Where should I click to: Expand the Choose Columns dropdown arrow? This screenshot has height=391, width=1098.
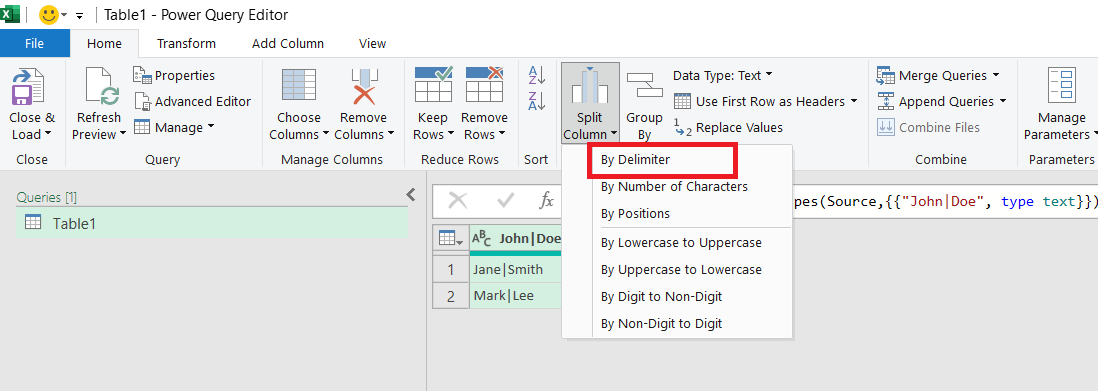coord(326,135)
